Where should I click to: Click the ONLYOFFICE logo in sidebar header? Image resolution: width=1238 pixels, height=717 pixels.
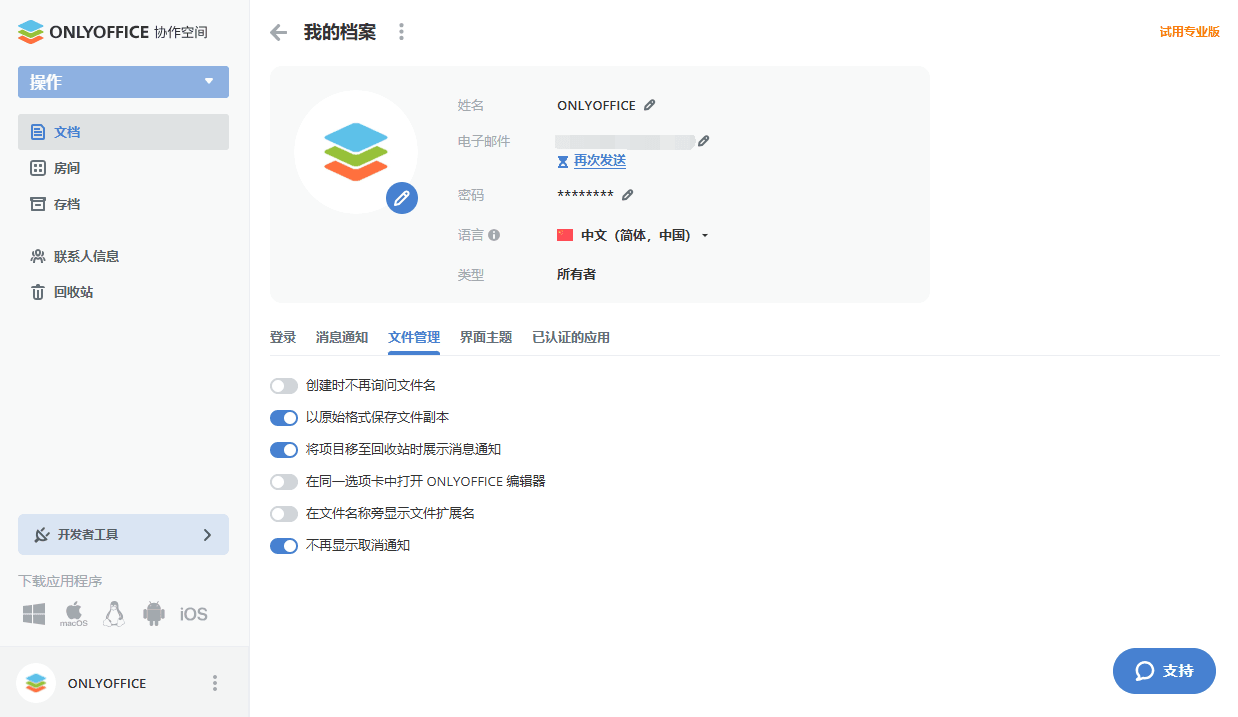(112, 32)
